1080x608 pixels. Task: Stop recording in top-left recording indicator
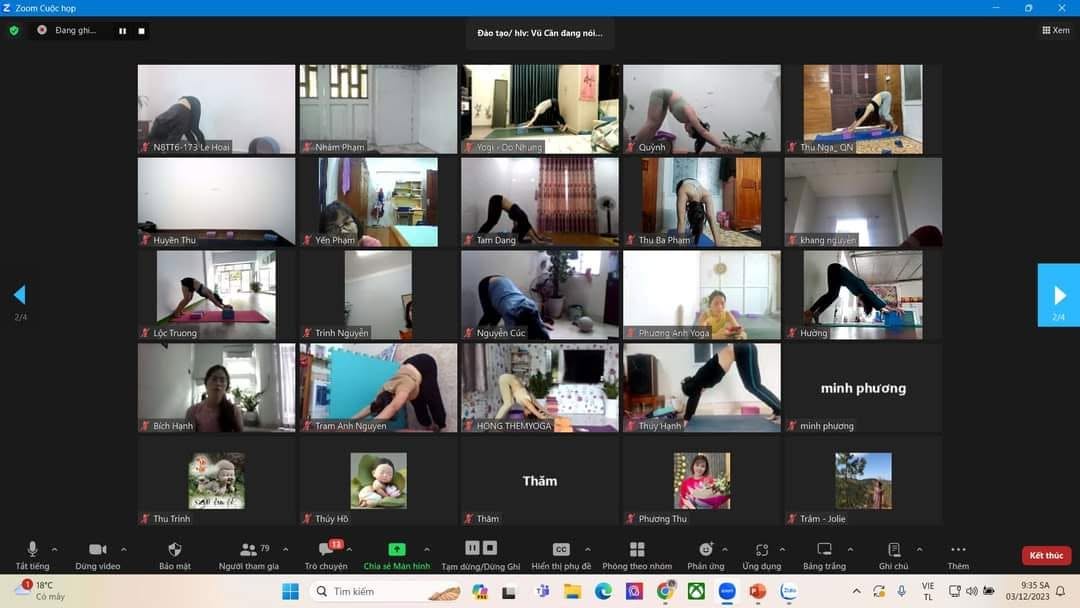141,31
